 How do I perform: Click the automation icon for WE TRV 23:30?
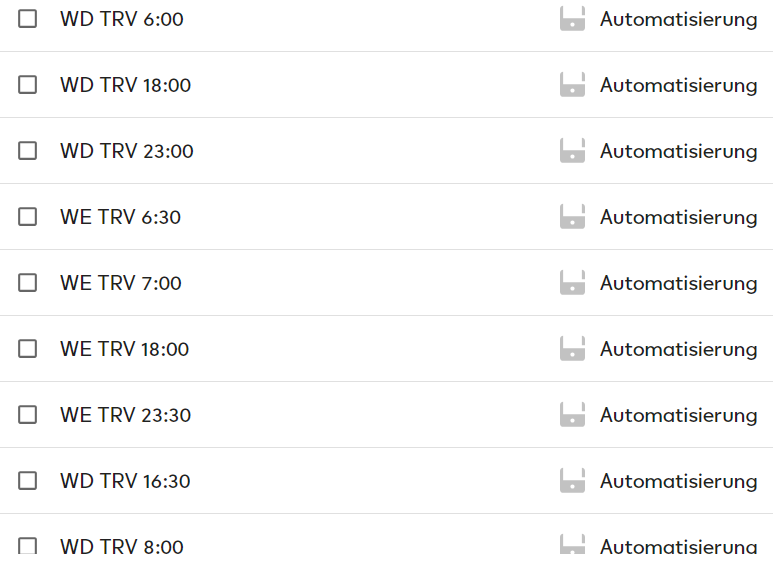click(572, 415)
